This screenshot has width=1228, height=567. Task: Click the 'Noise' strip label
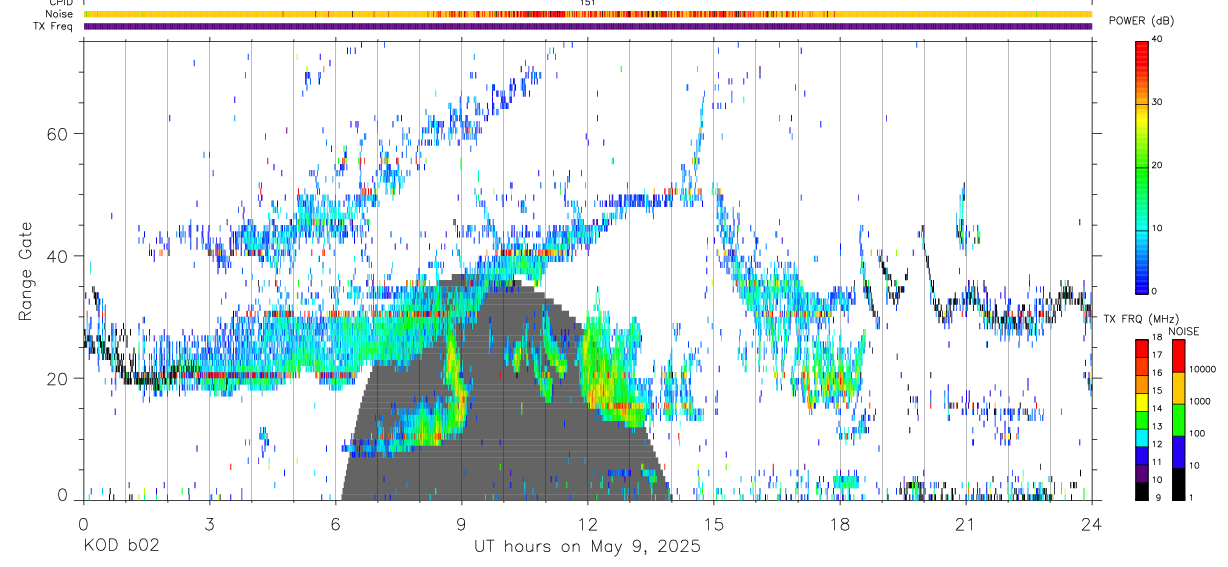click(x=59, y=14)
